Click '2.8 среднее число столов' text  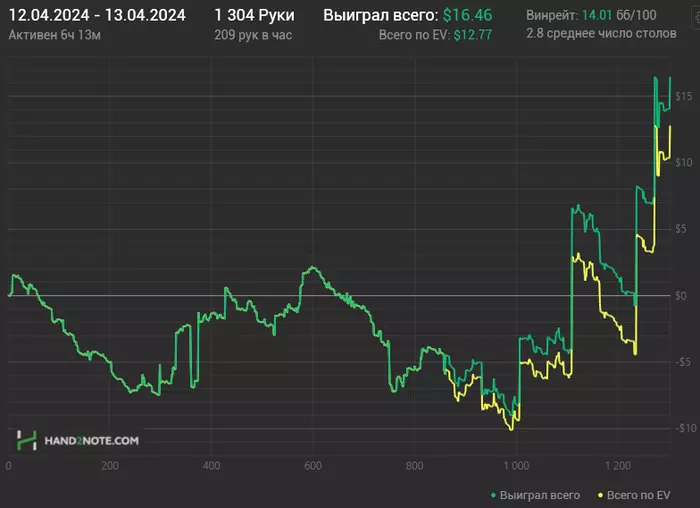tap(601, 33)
